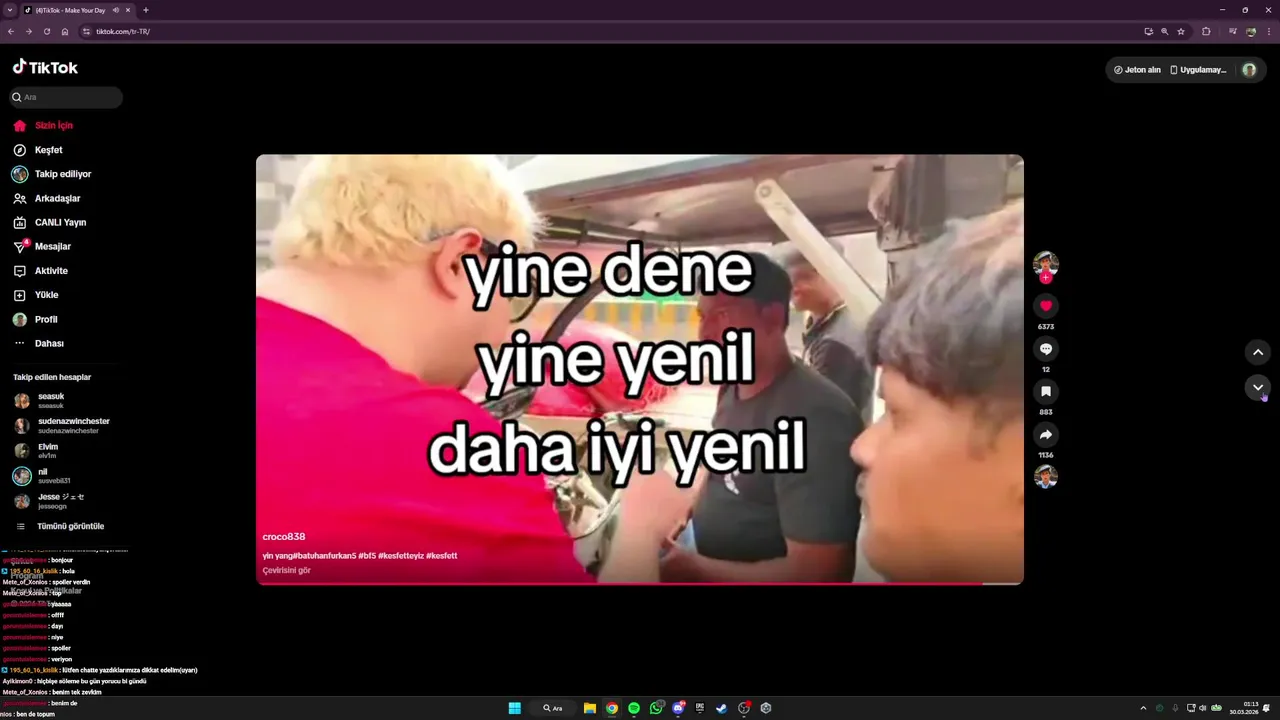This screenshot has height=720, width=1280.
Task: Open Chrome extensions puzzle menu
Action: (x=1206, y=31)
